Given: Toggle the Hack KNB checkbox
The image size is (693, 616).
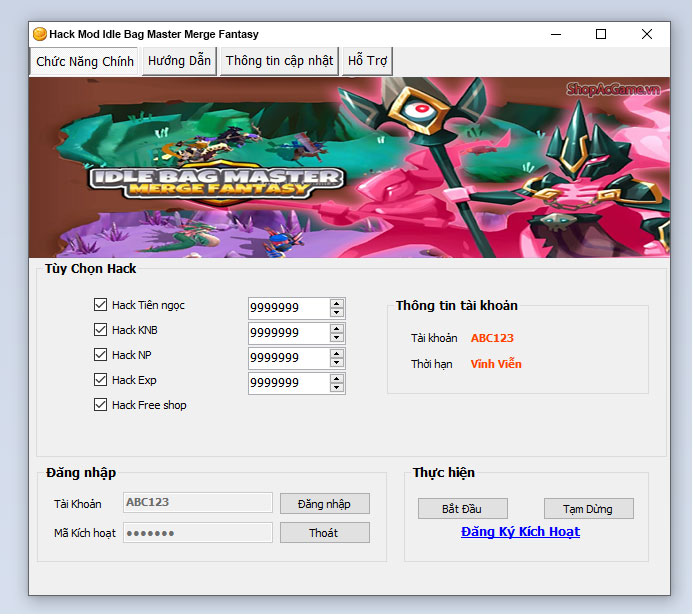Looking at the screenshot, I should (x=100, y=330).
